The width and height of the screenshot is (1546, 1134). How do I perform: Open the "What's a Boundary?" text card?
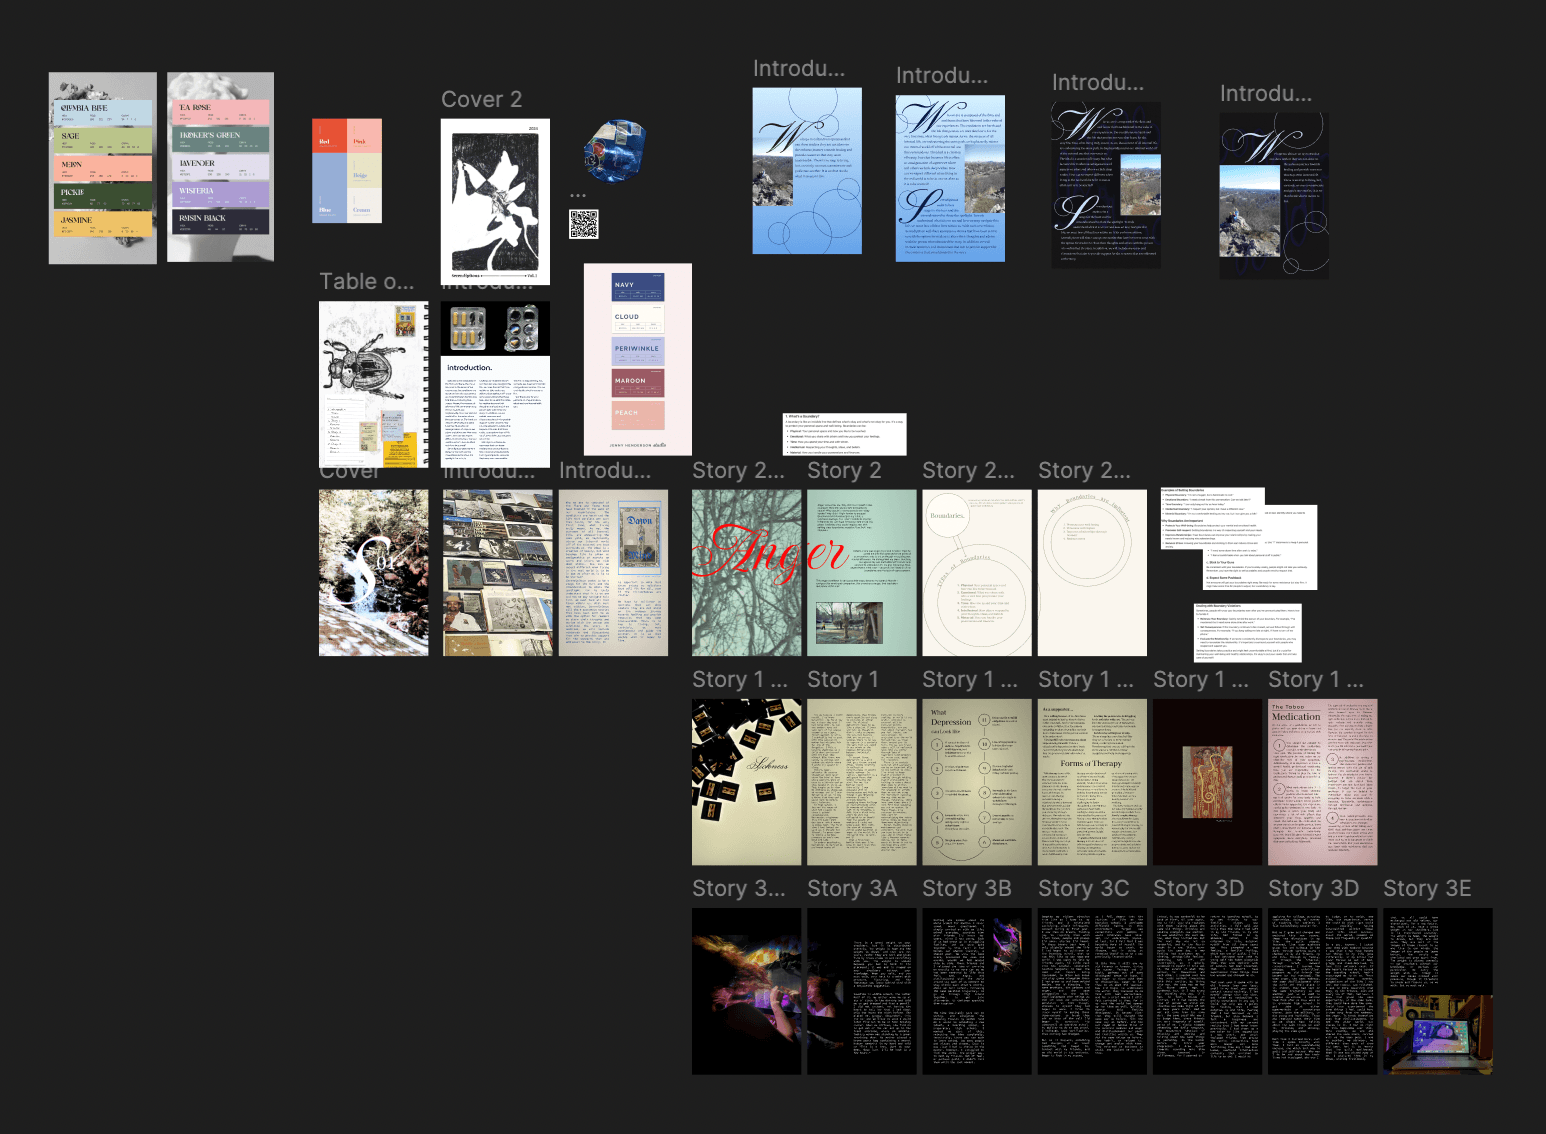(x=843, y=433)
